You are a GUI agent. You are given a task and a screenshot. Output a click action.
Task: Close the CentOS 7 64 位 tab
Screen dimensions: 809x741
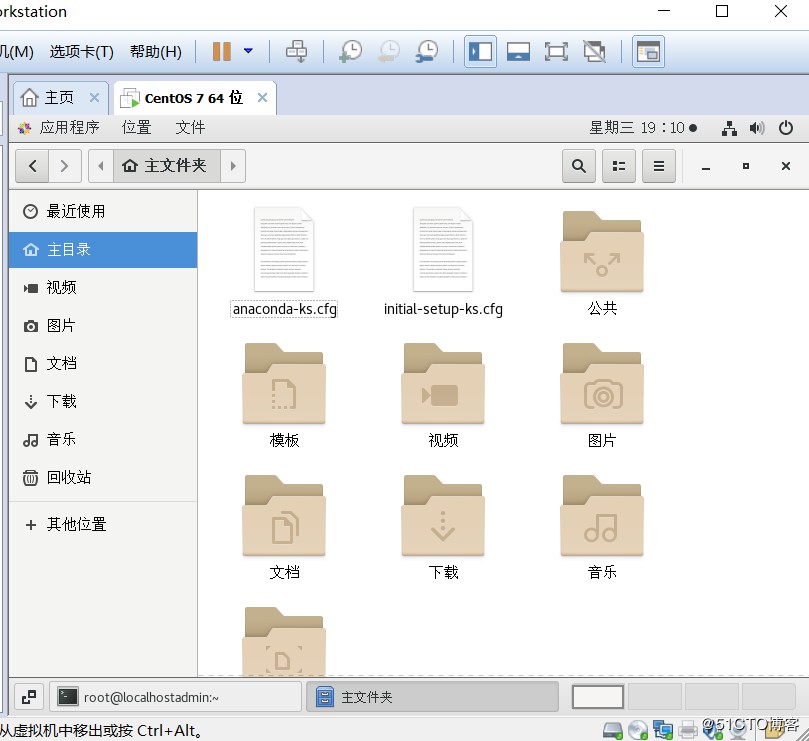[x=263, y=98]
